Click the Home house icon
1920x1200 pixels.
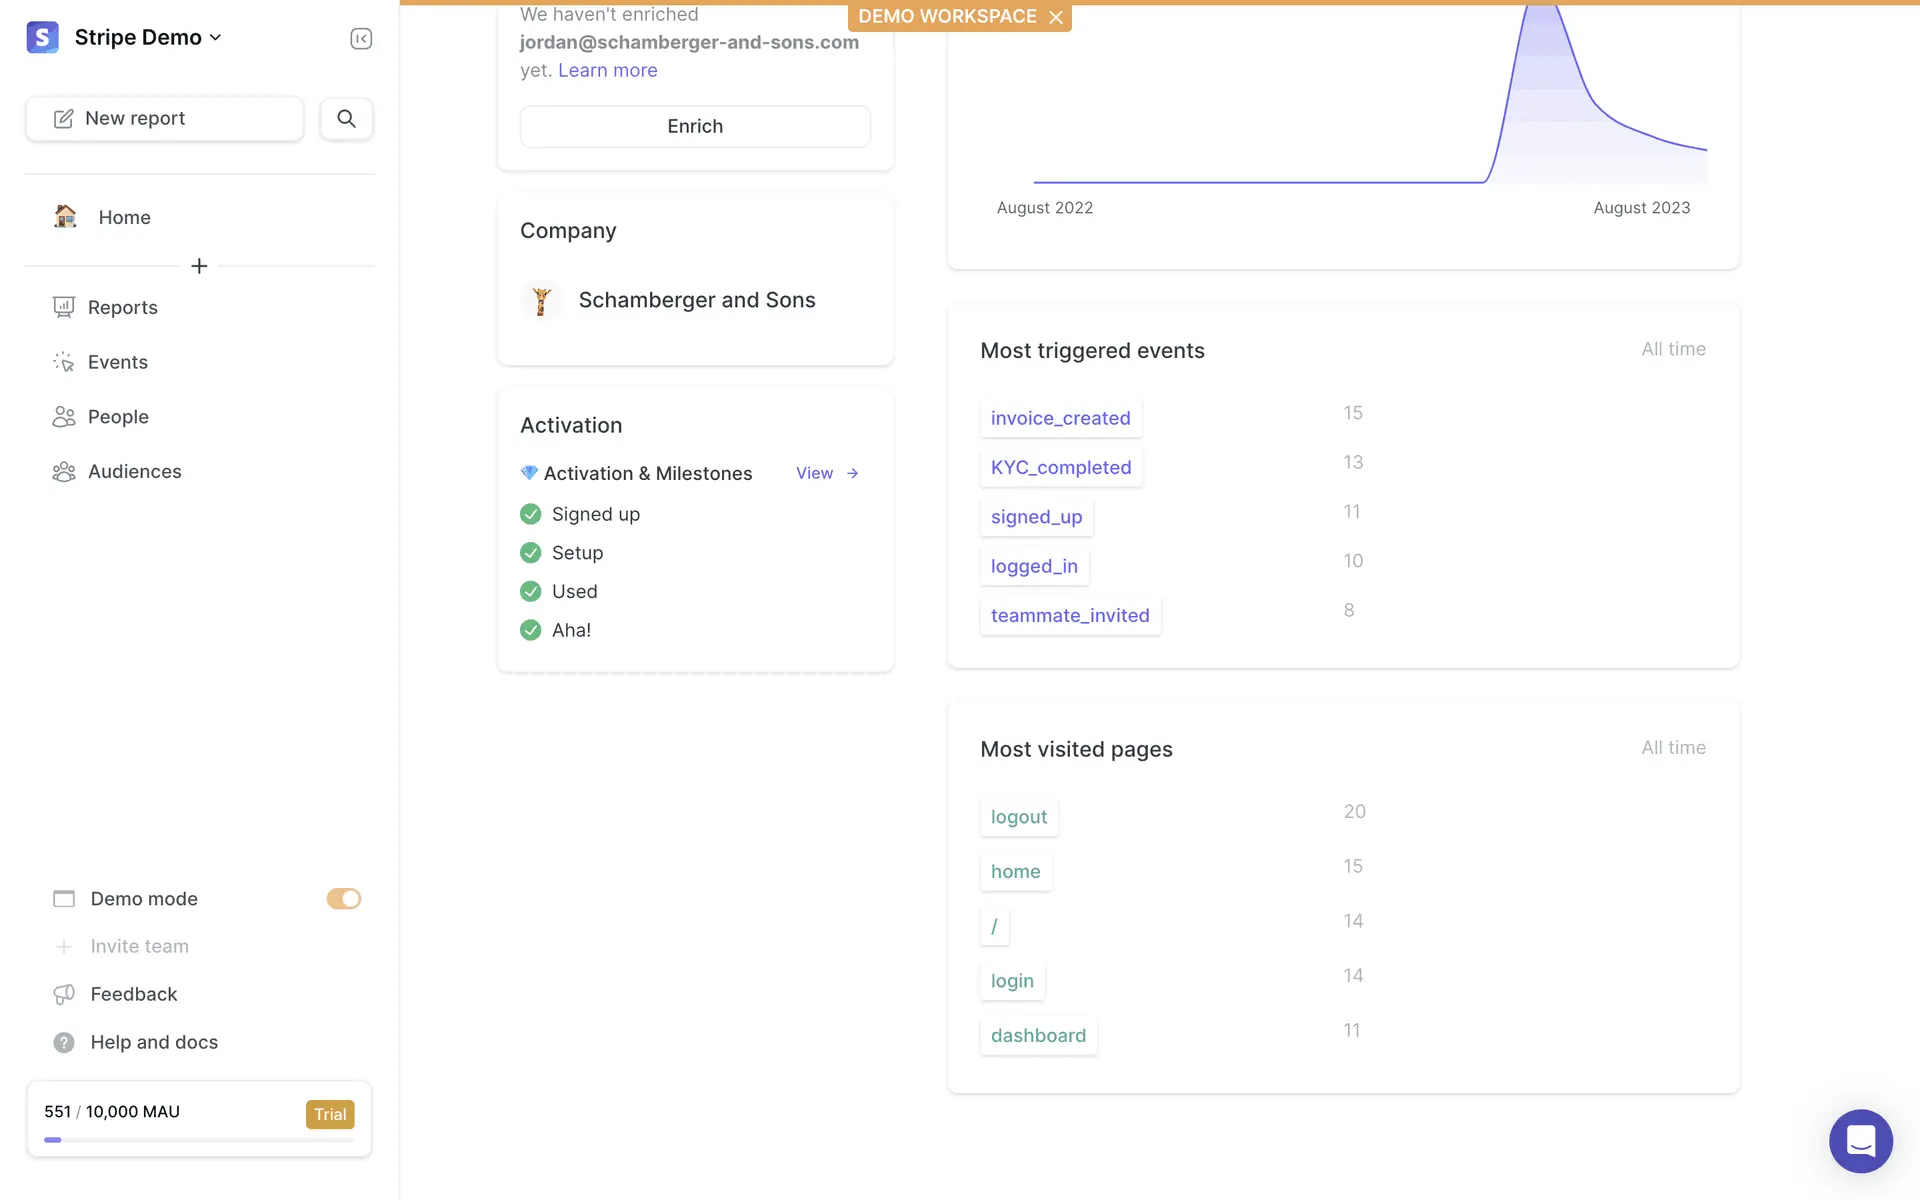click(66, 217)
